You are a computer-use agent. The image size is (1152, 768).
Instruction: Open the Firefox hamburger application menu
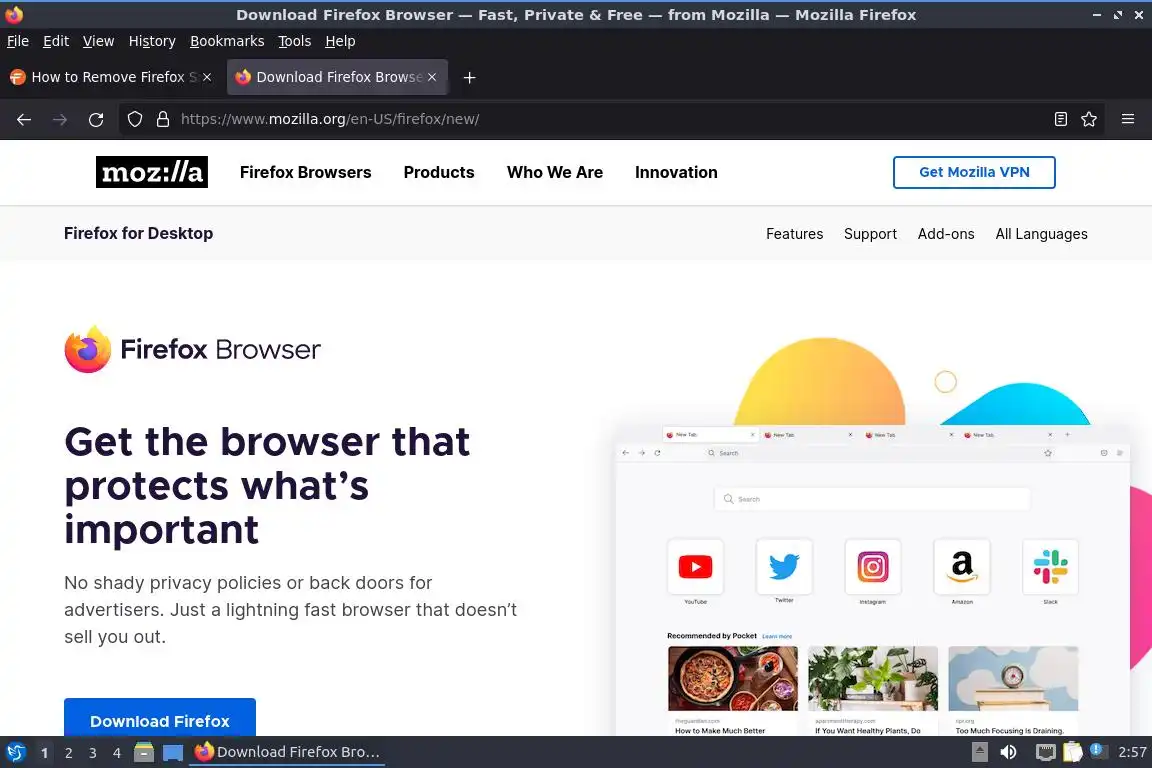pos(1128,119)
